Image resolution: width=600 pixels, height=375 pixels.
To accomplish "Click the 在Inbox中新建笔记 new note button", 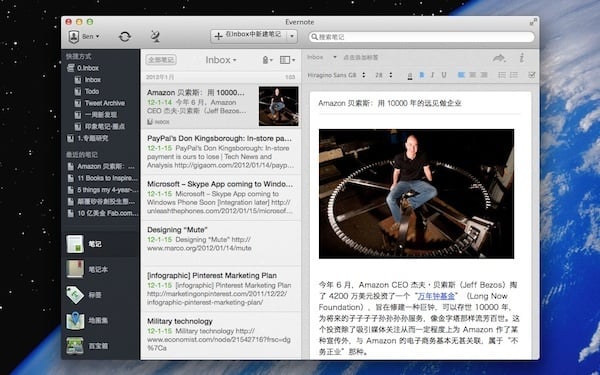I will tap(249, 36).
